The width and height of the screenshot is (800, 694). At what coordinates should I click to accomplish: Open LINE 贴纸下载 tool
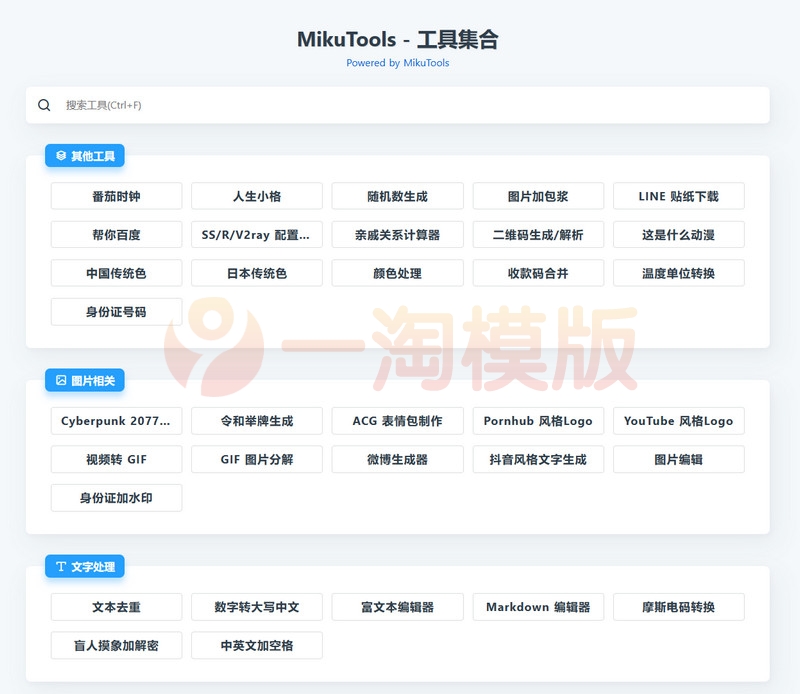679,196
